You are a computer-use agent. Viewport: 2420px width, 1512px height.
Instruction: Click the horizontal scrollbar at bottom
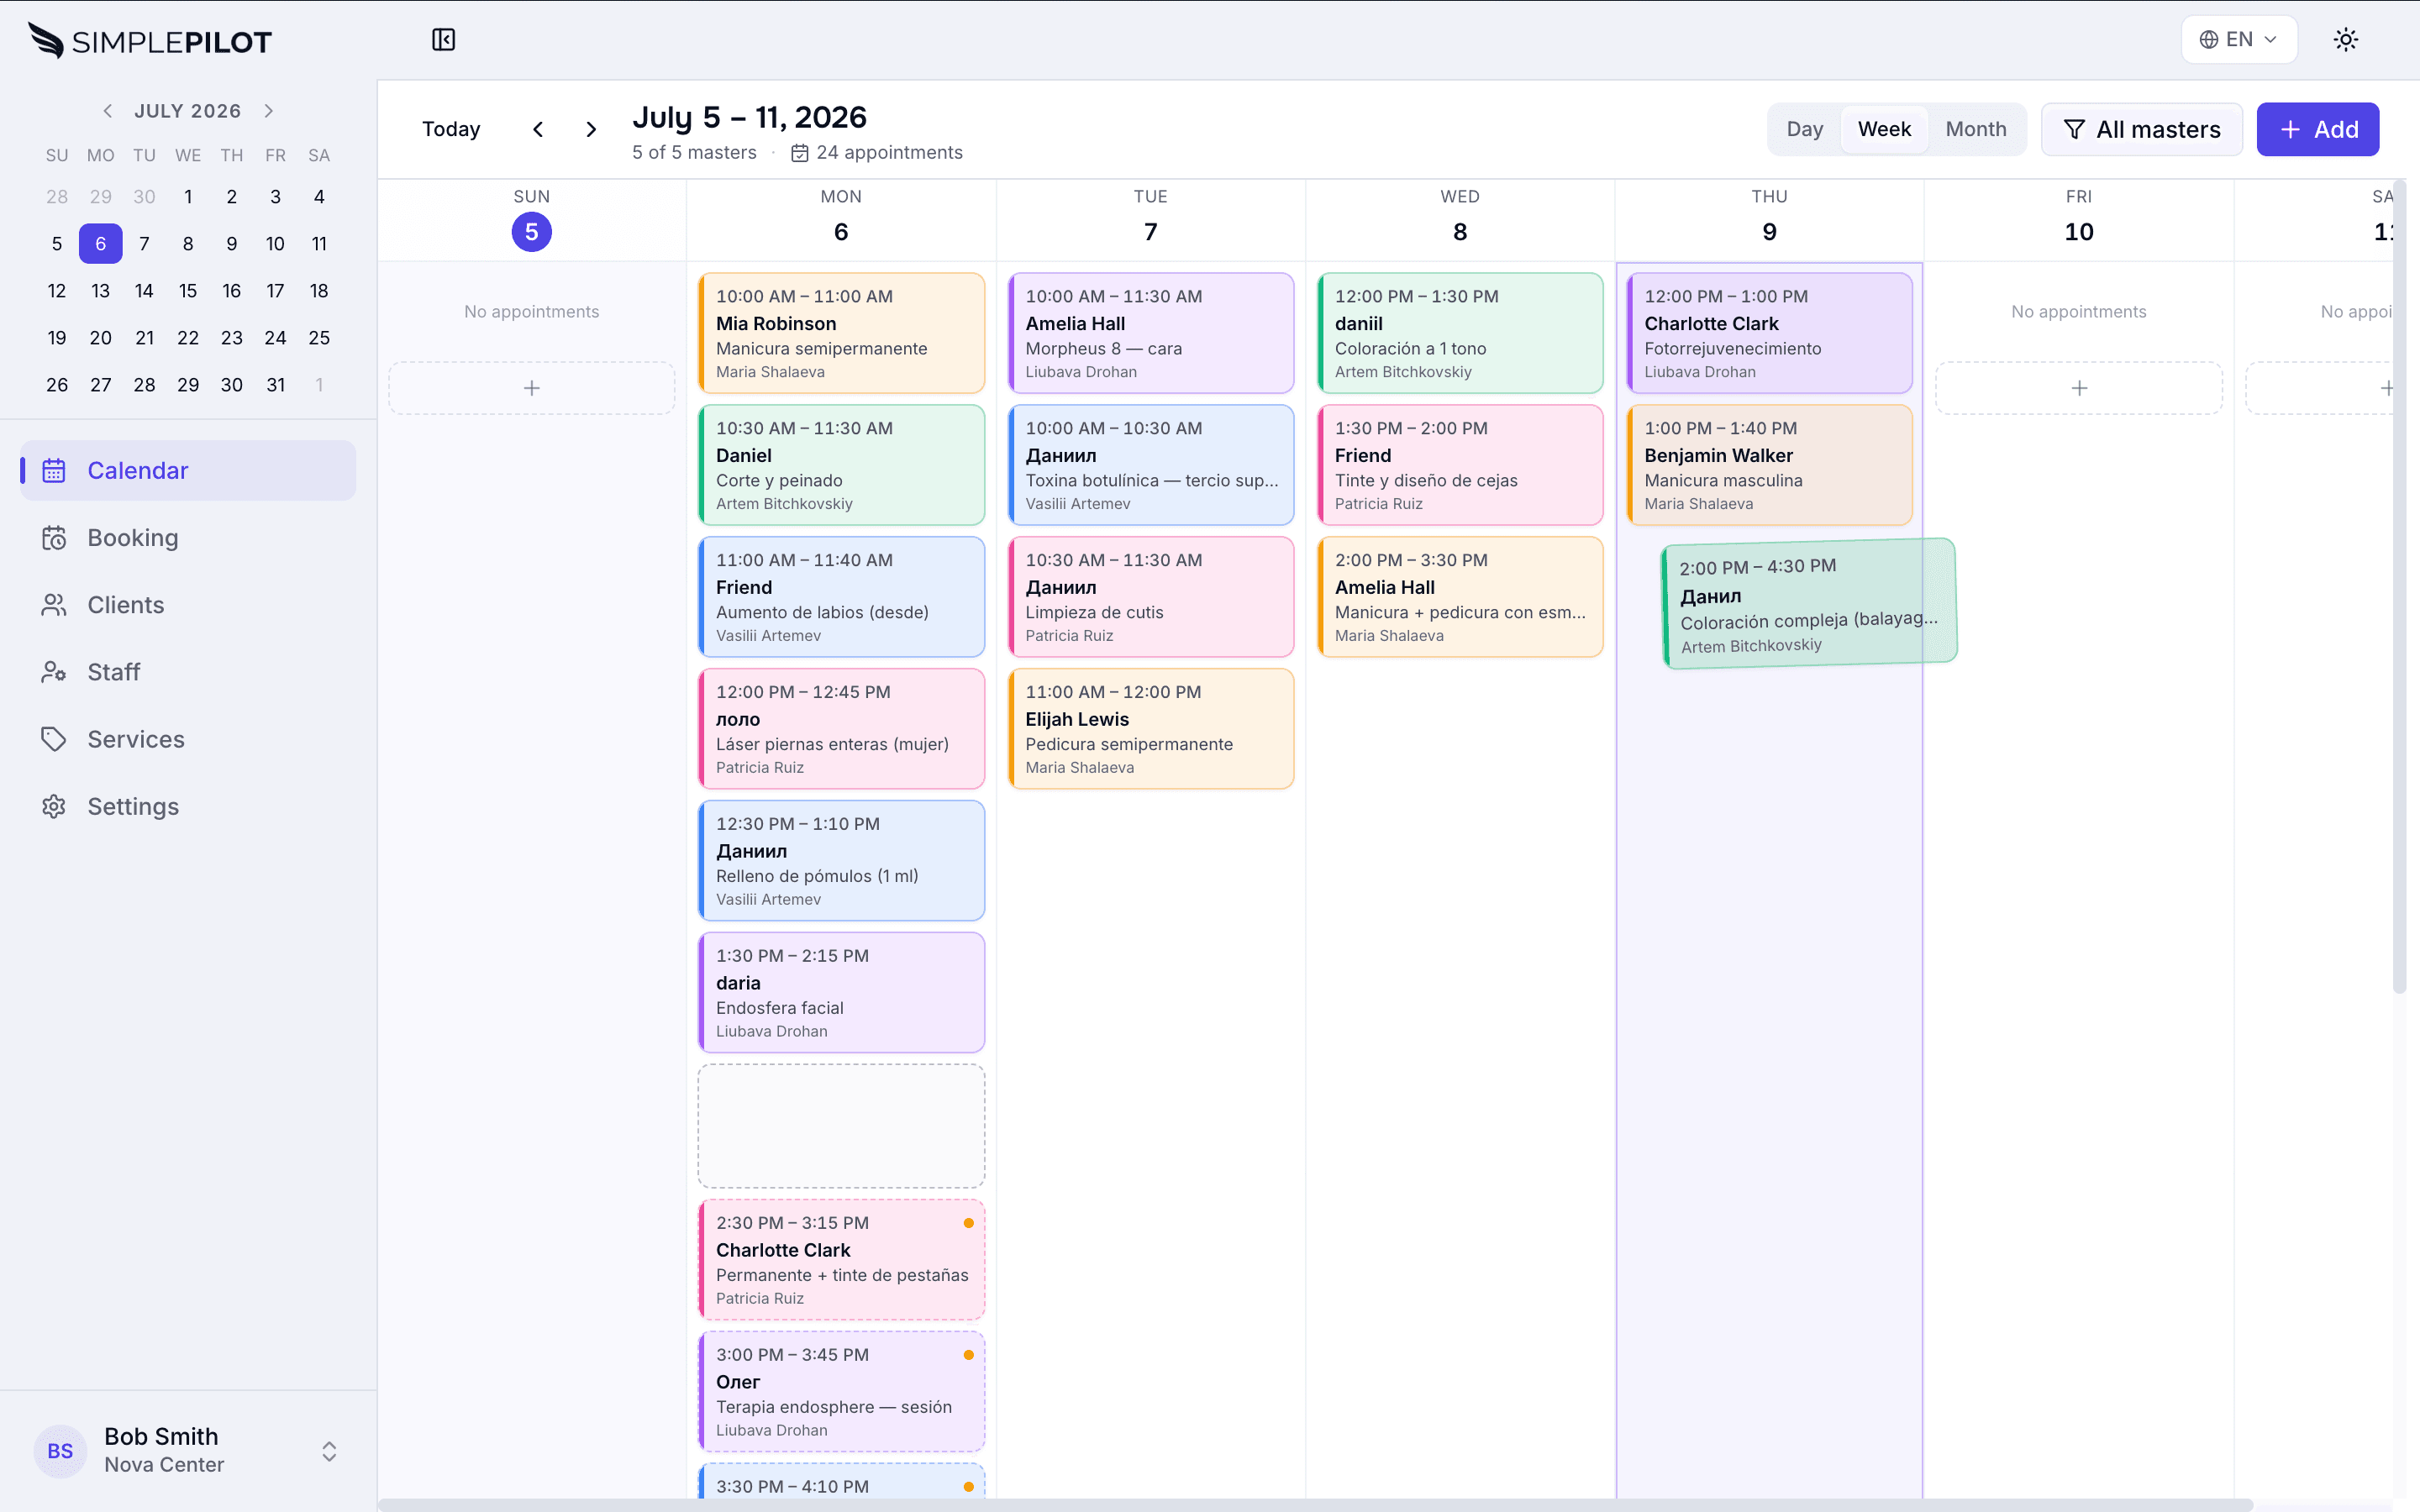point(1316,1504)
